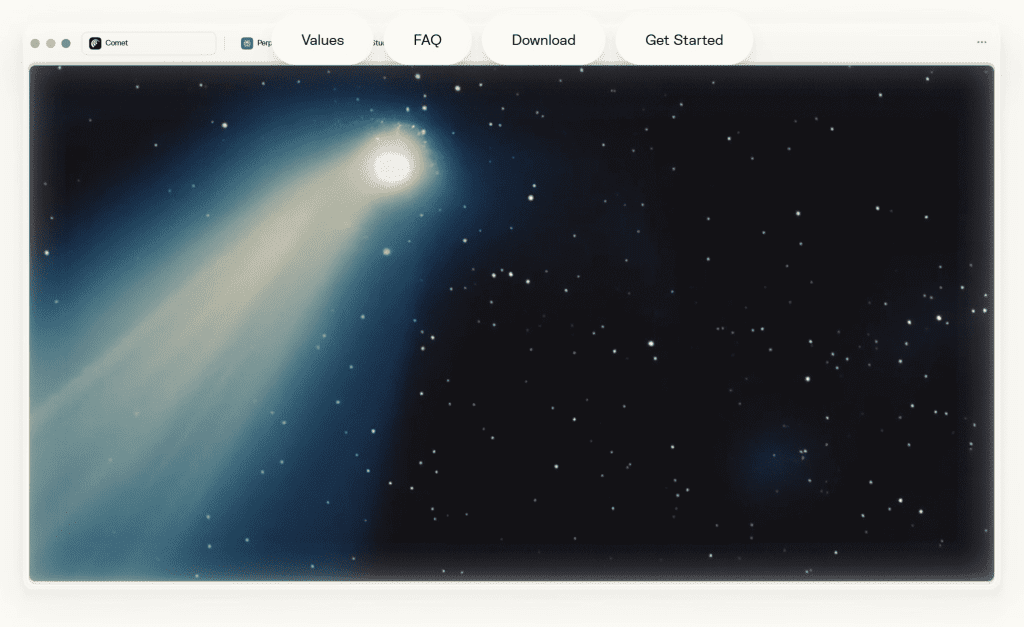Click the comet space image
The image size is (1024, 627).
(511, 323)
